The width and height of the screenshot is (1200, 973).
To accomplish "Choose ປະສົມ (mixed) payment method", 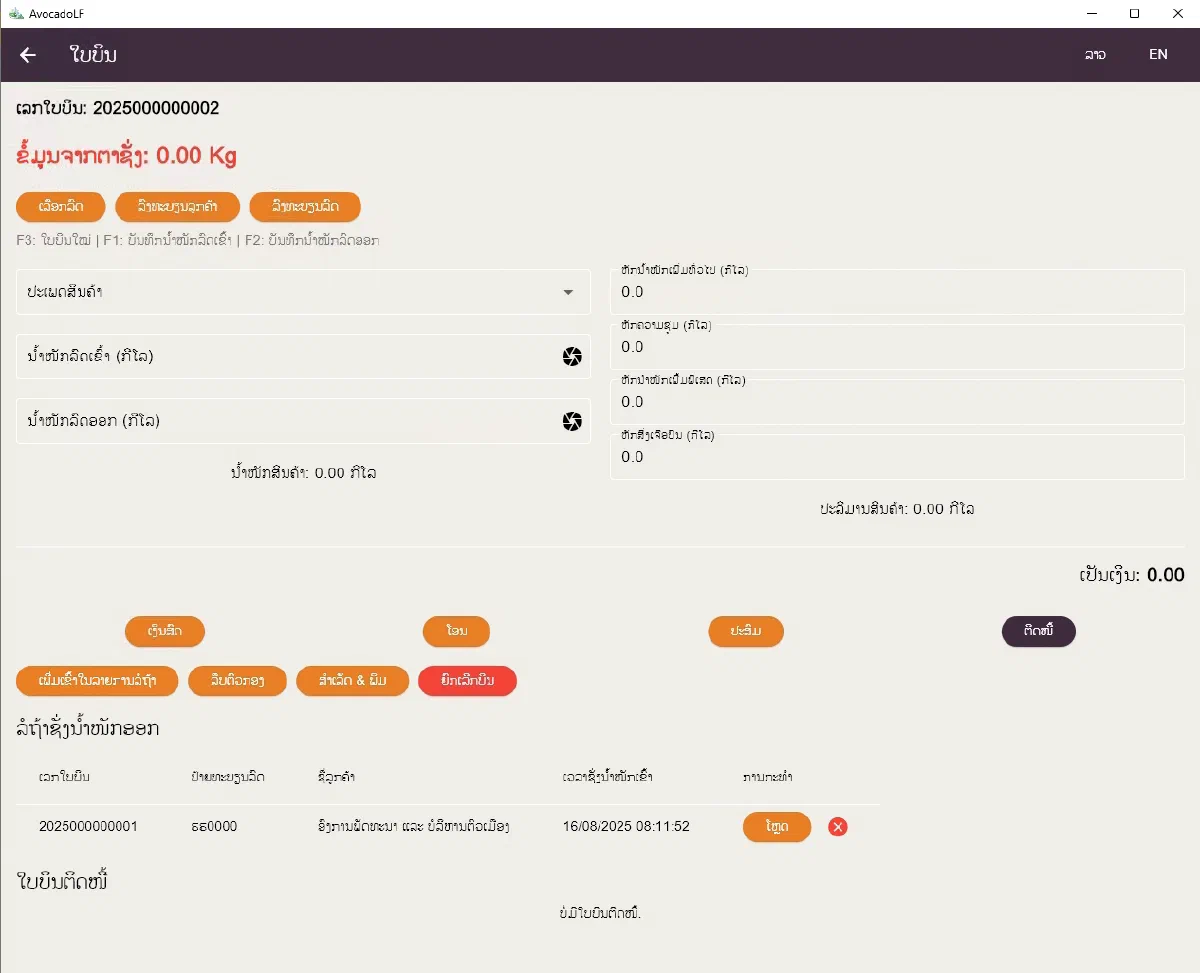I will pyautogui.click(x=746, y=632).
